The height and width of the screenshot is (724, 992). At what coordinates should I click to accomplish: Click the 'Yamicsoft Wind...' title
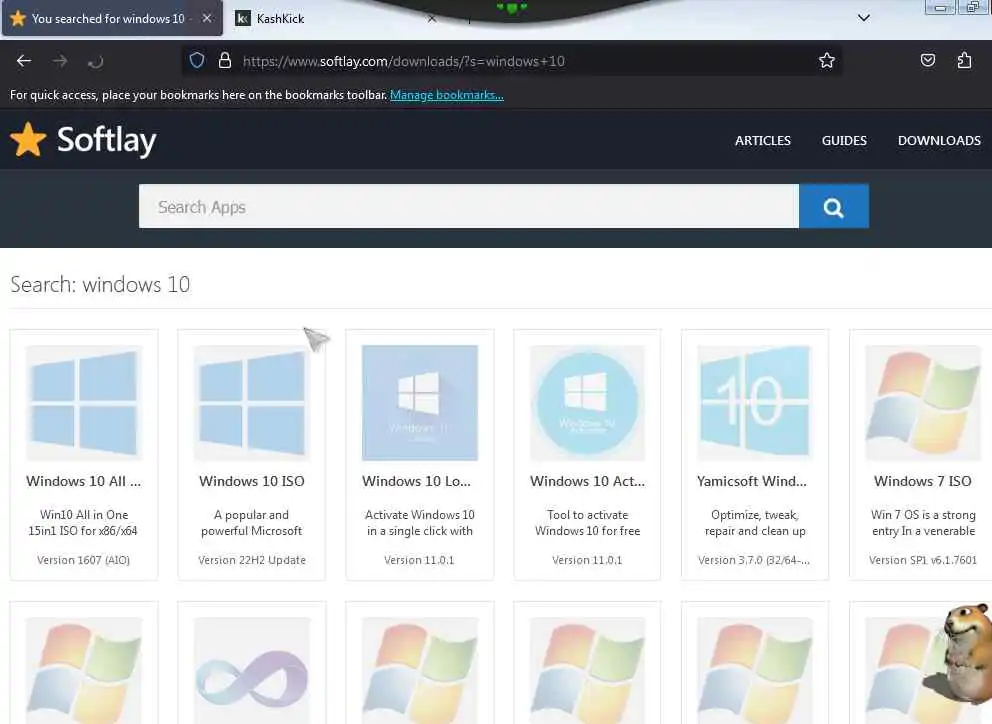point(752,481)
